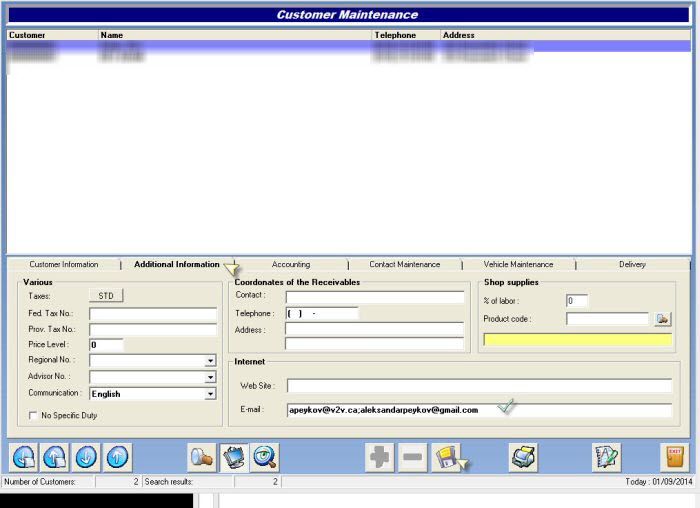Click the Prov. Tax No. input field

point(153,330)
